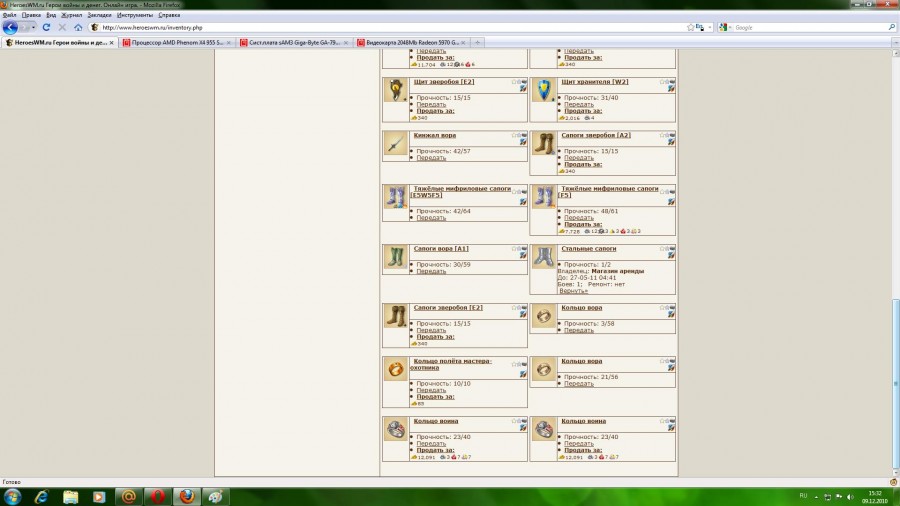Click Вернуть» in the Стальные сапоги card
The image size is (900, 506).
[573, 291]
